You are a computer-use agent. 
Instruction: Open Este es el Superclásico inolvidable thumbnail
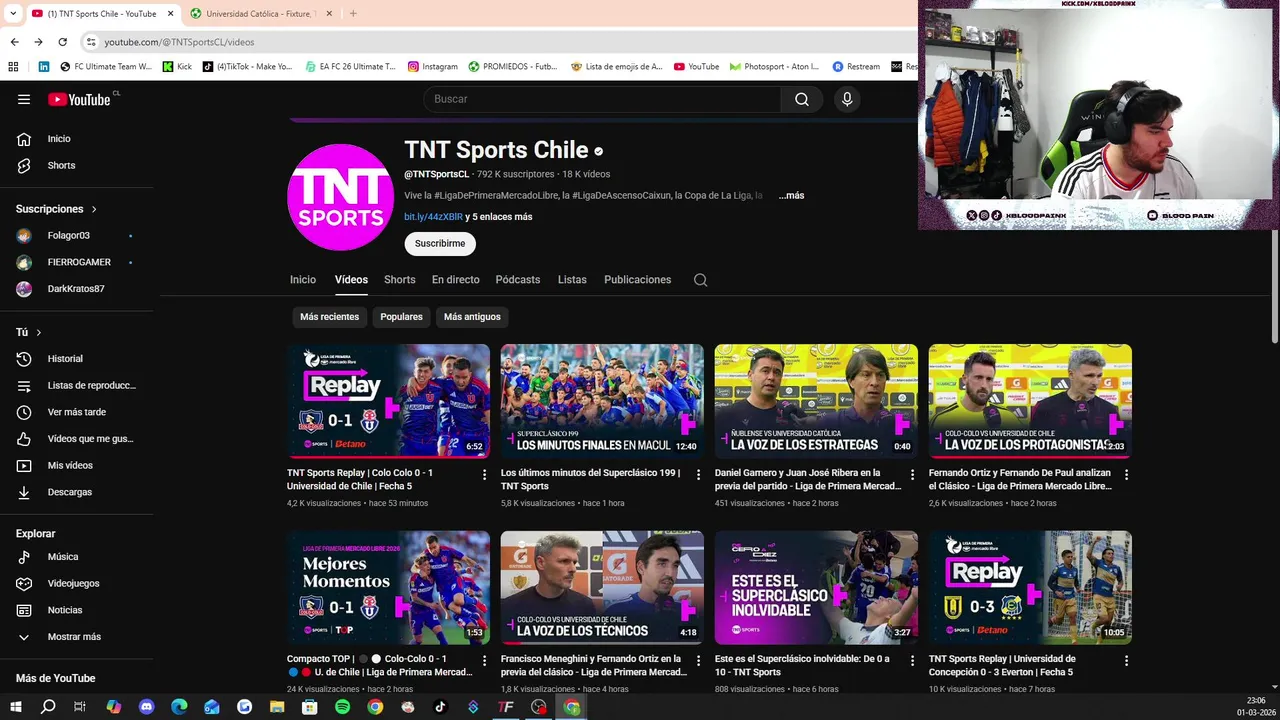[x=816, y=587]
